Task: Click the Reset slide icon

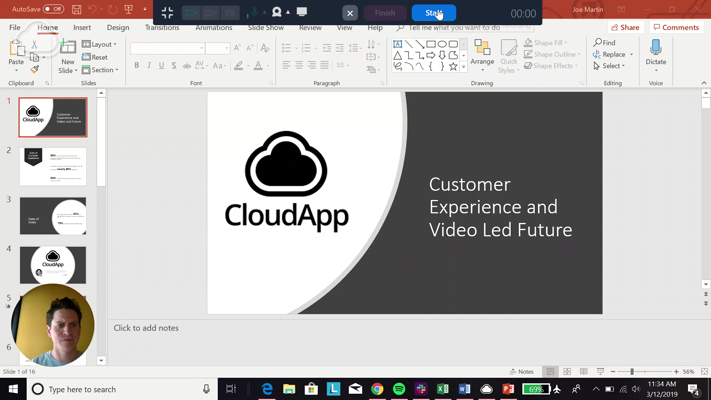Action: (x=87, y=57)
